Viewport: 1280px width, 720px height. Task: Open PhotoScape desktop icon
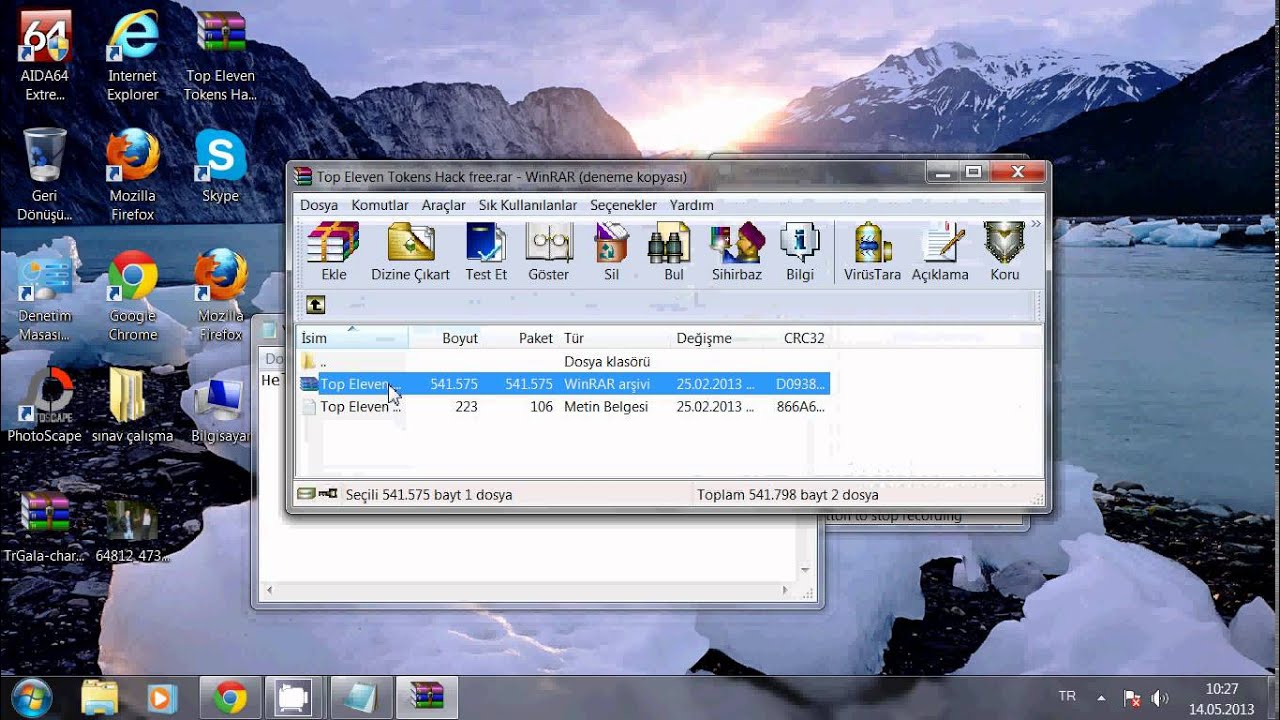tap(44, 405)
